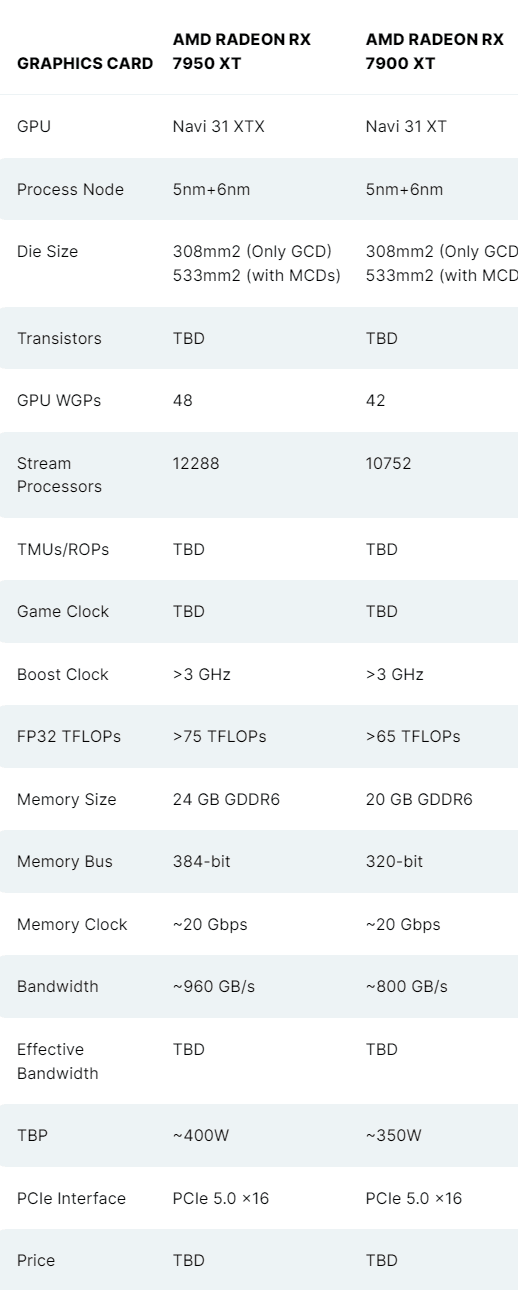Select the 24 GB GDDR6 memory cell
This screenshot has width=518, height=1290.
pos(226,799)
